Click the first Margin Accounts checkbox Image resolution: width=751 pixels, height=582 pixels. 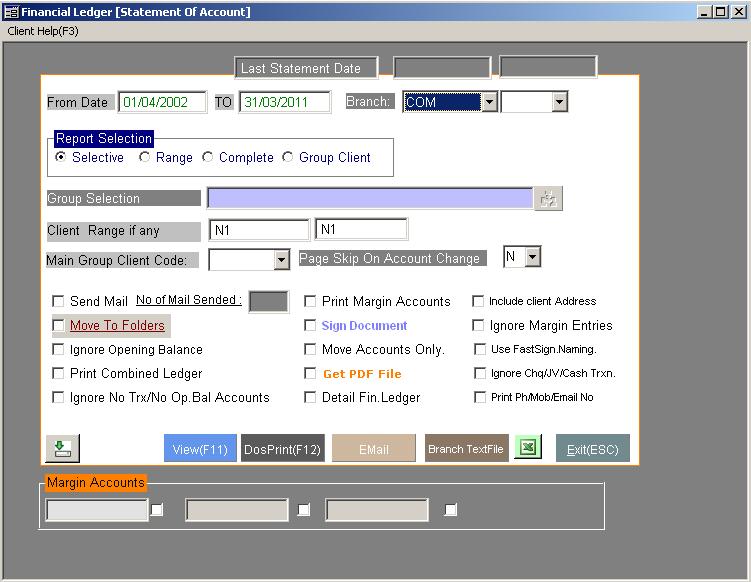156,510
